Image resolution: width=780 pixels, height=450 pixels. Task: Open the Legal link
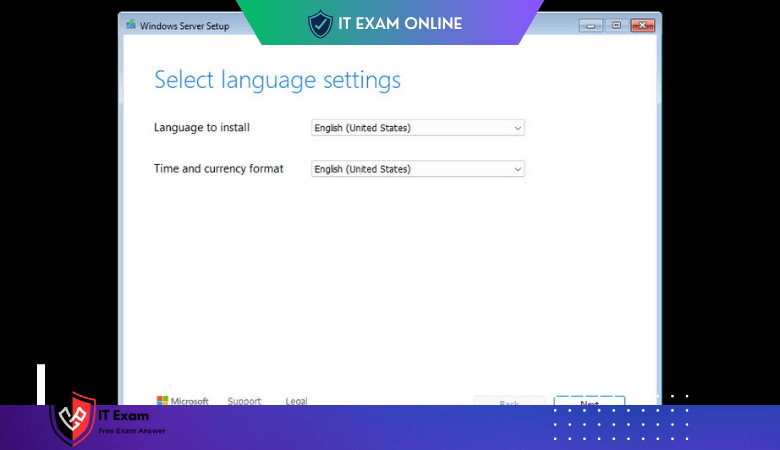296,401
